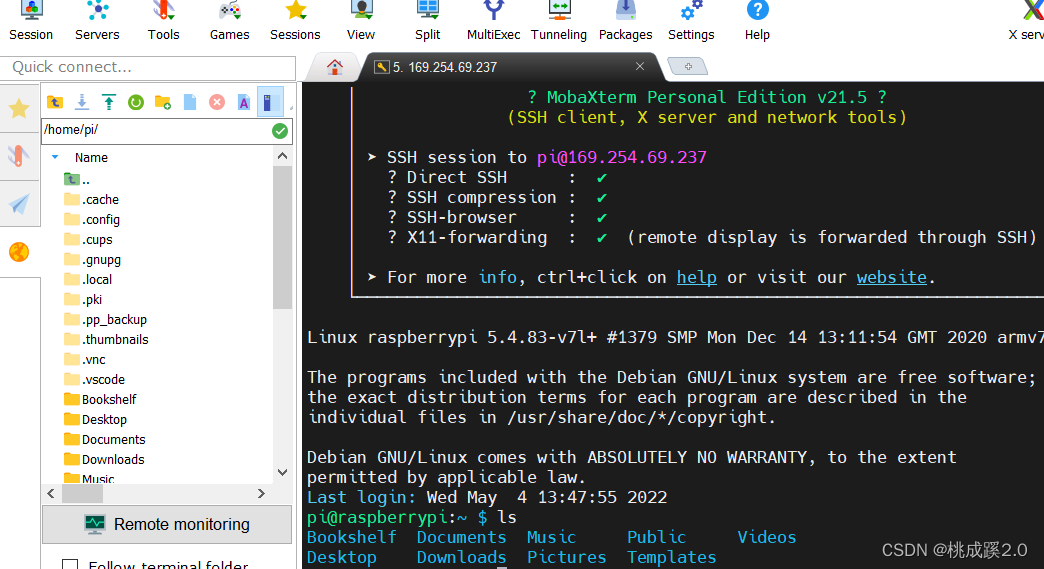Image resolution: width=1044 pixels, height=569 pixels.
Task: Select the Bookshelf folder
Action: click(x=101, y=399)
